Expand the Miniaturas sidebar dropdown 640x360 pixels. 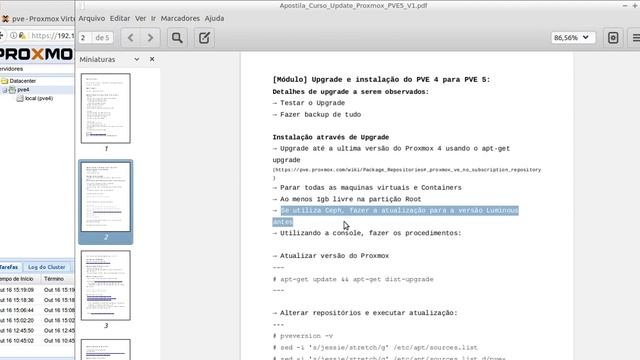(137, 59)
